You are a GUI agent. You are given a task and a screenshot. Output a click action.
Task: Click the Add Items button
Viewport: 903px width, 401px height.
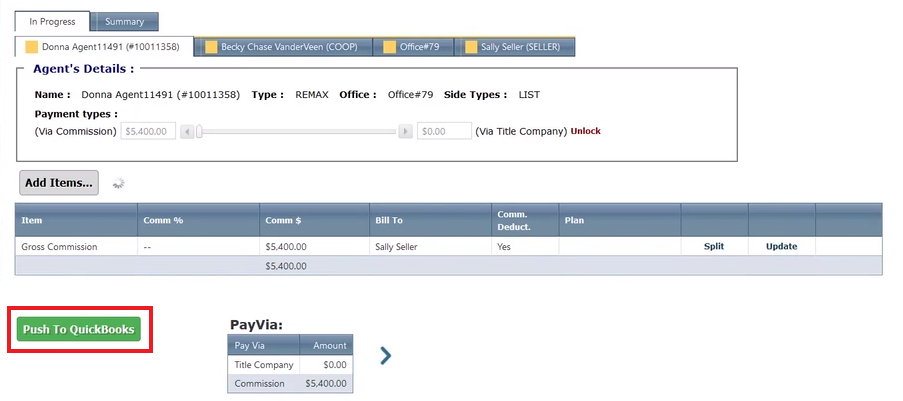(x=59, y=182)
